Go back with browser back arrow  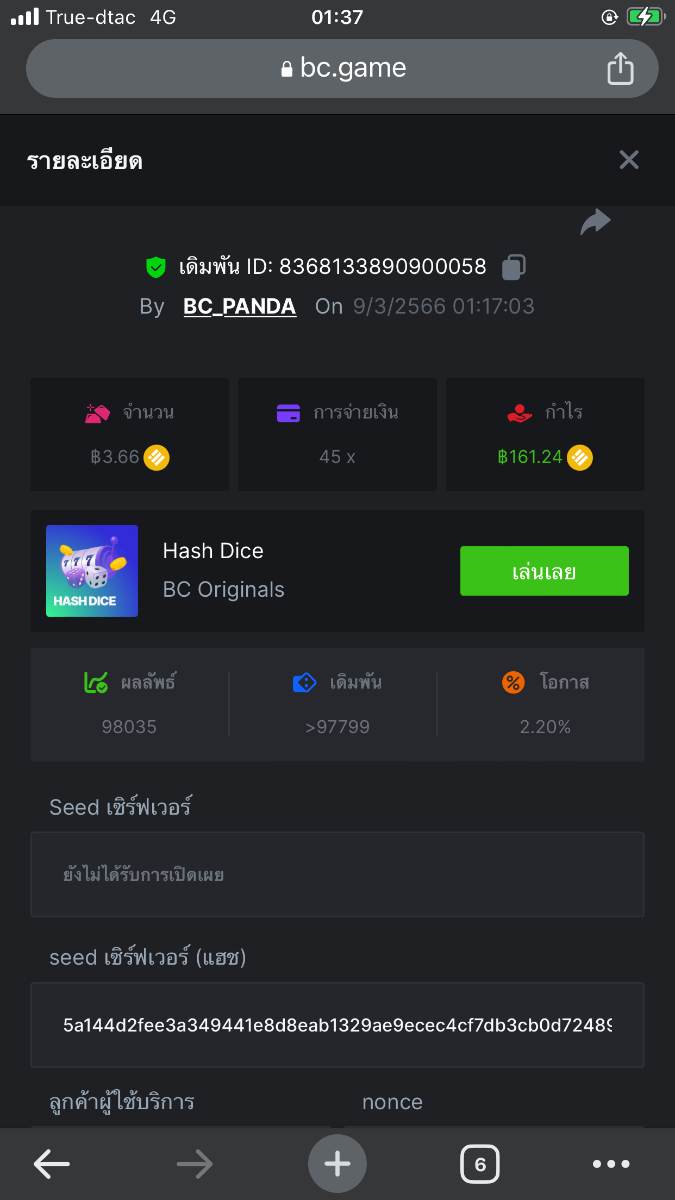click(x=52, y=1163)
